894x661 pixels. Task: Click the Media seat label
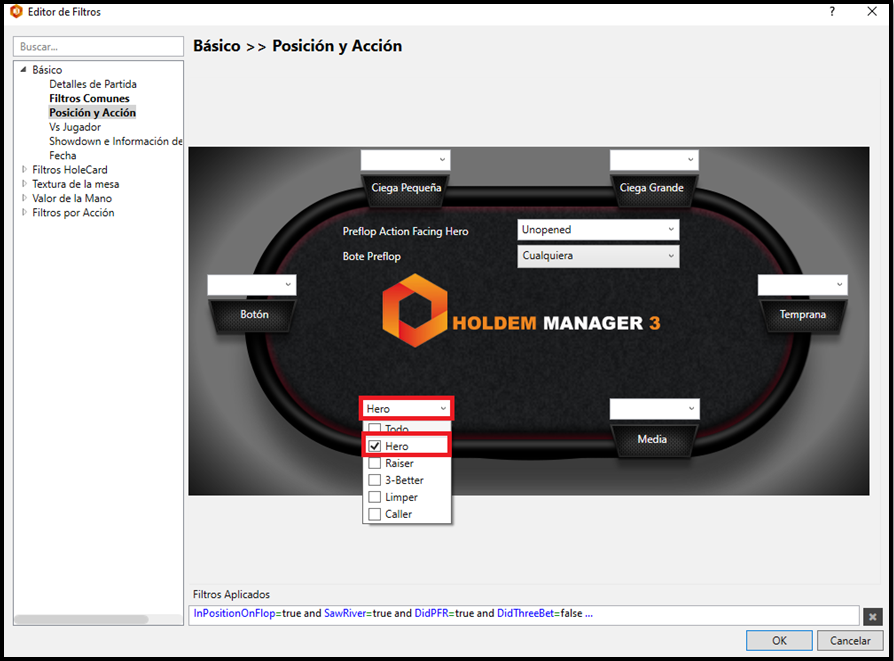pos(652,439)
